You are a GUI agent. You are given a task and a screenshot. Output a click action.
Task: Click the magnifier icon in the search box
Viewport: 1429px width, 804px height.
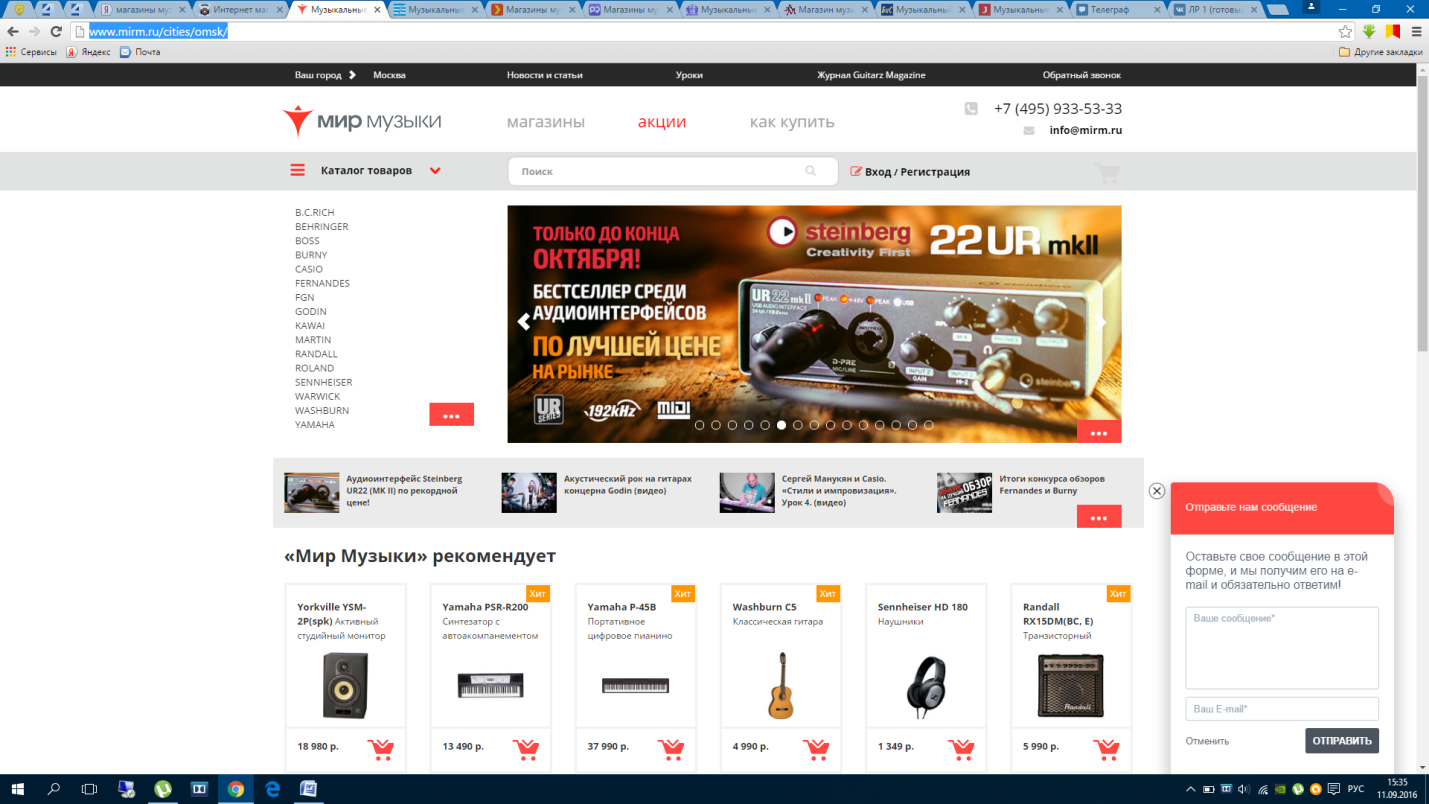[x=811, y=171]
